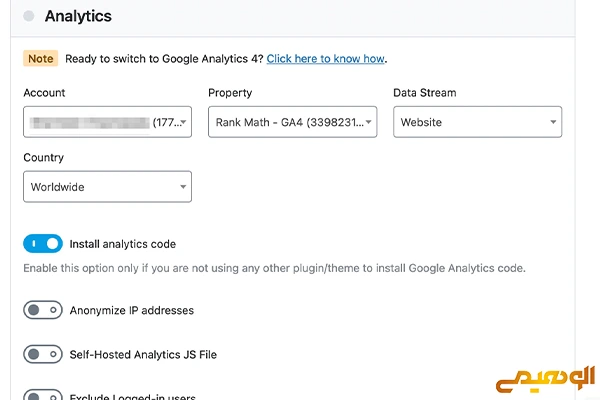Image resolution: width=600 pixels, height=400 pixels.
Task: Open the Account select box
Action: 108,122
